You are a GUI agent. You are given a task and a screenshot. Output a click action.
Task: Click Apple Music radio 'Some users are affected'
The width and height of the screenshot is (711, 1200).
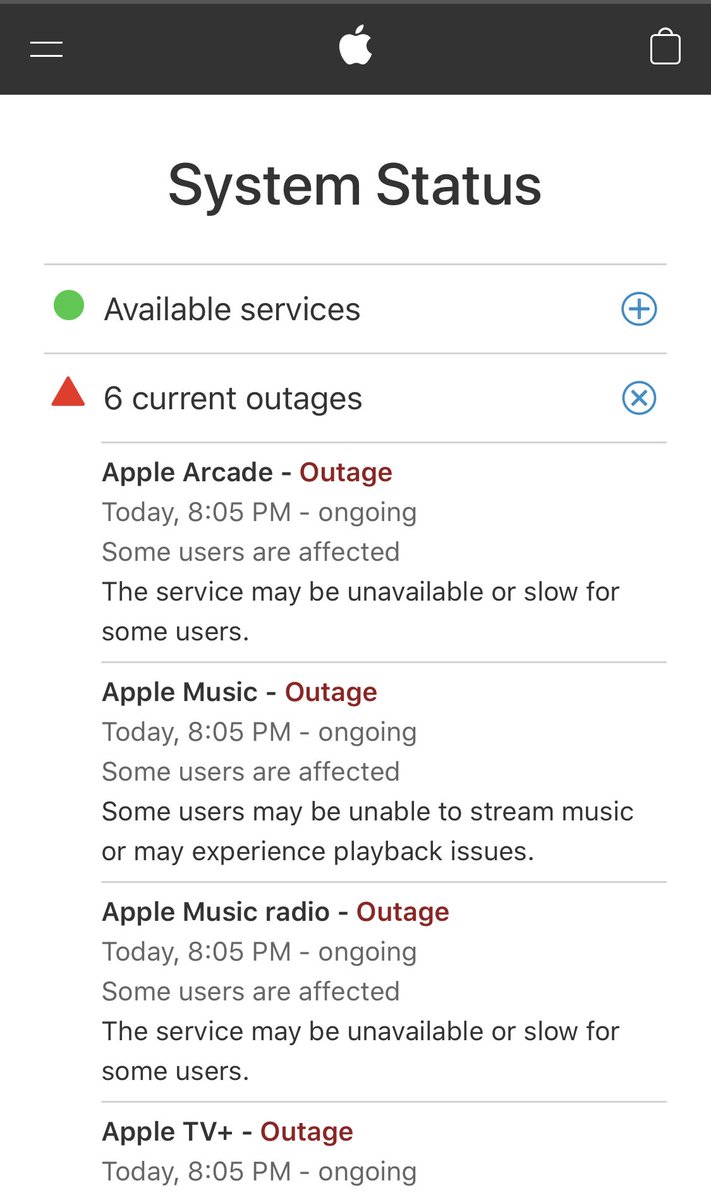(x=250, y=991)
